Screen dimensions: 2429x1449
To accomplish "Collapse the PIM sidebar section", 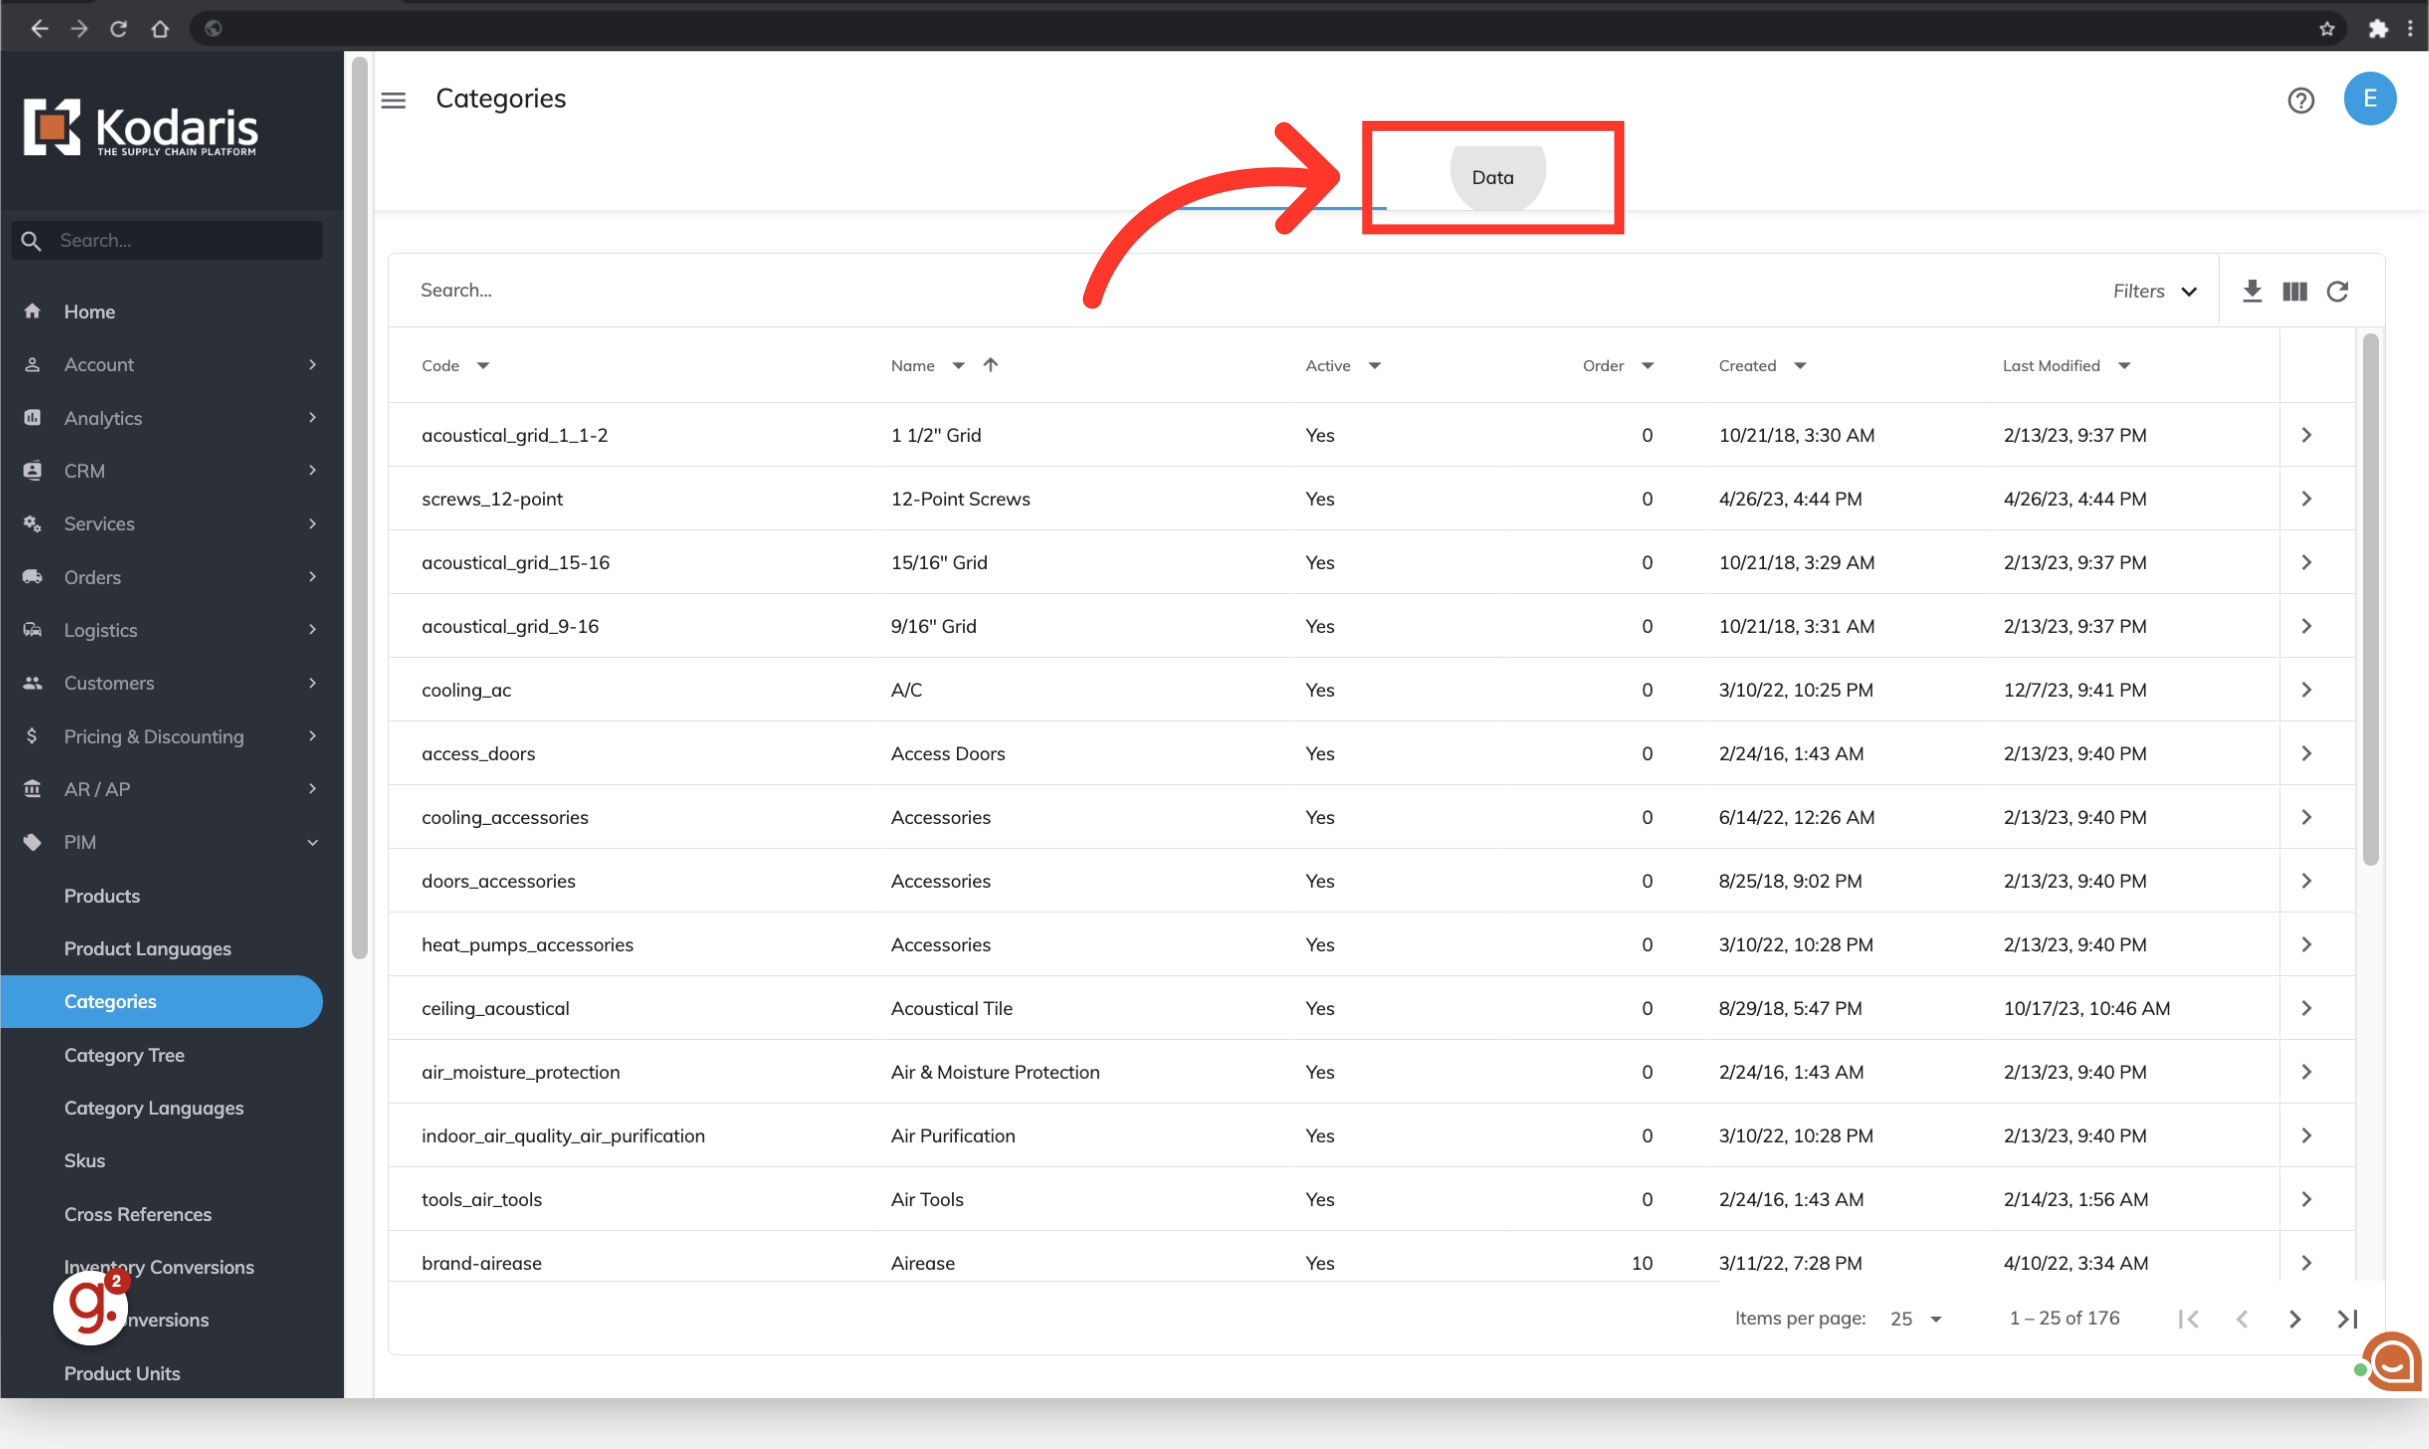I will [x=312, y=842].
